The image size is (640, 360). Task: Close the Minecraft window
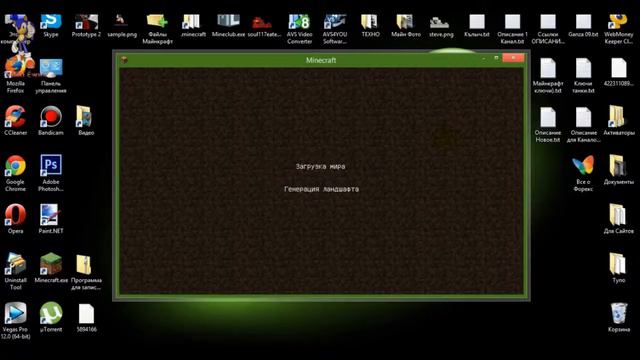[x=513, y=58]
